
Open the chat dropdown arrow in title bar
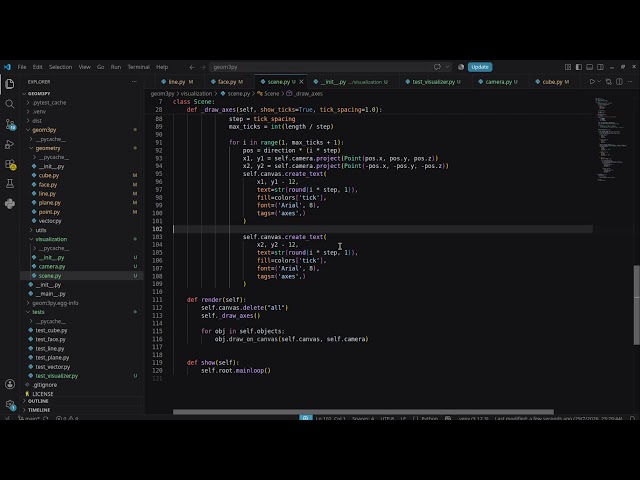[447, 67]
